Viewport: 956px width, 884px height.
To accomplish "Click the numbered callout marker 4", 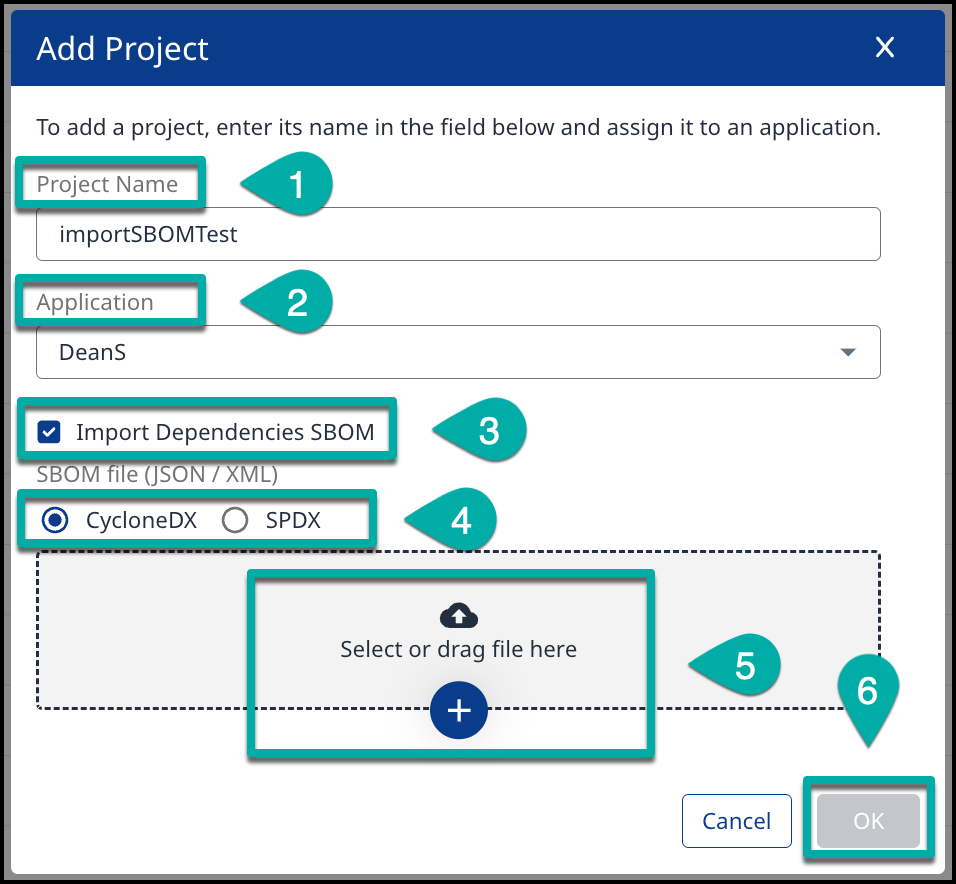I will click(x=459, y=520).
